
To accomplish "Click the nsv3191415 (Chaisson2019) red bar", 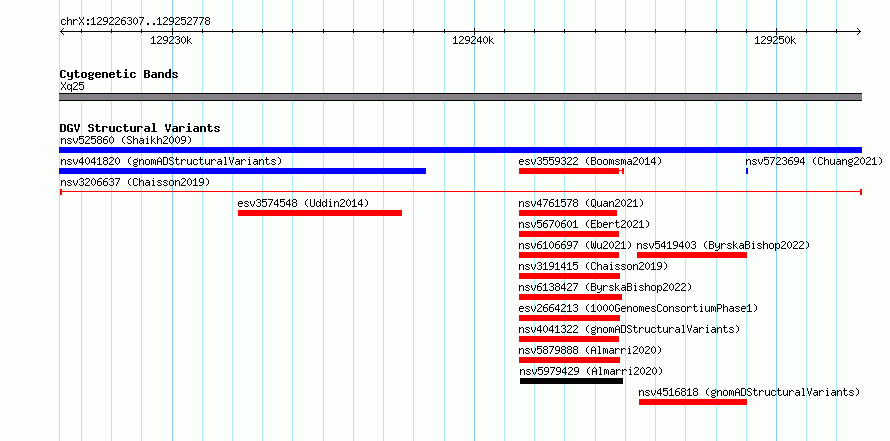I will coord(569,276).
